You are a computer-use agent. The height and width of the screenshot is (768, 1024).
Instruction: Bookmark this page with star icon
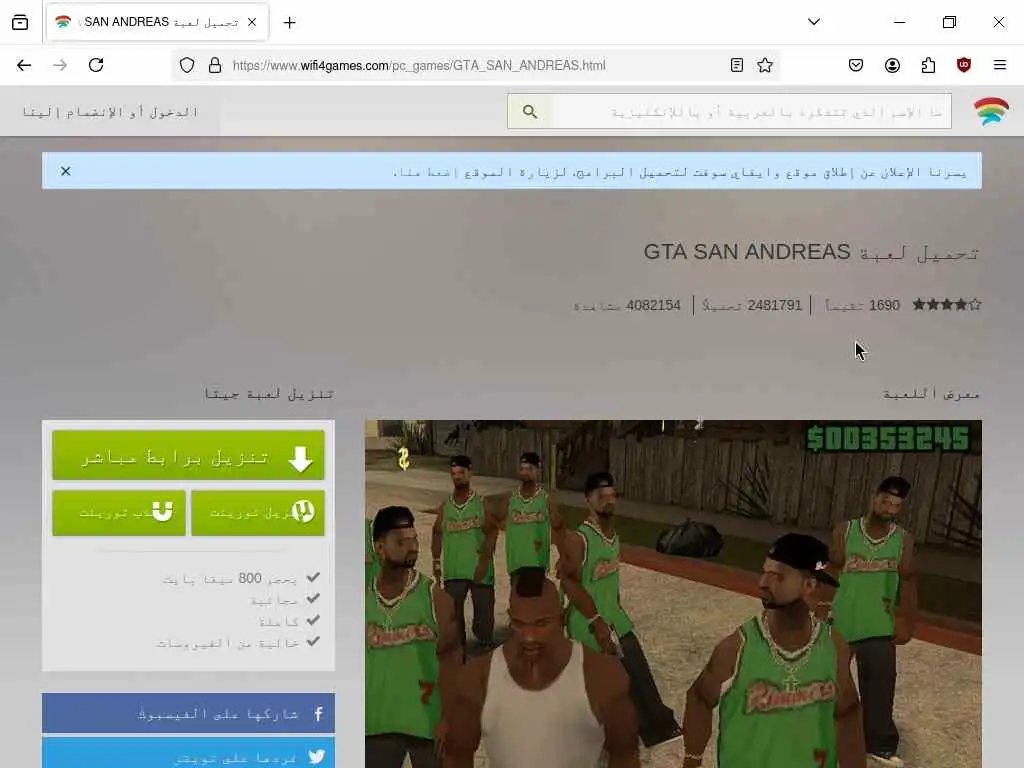click(765, 65)
